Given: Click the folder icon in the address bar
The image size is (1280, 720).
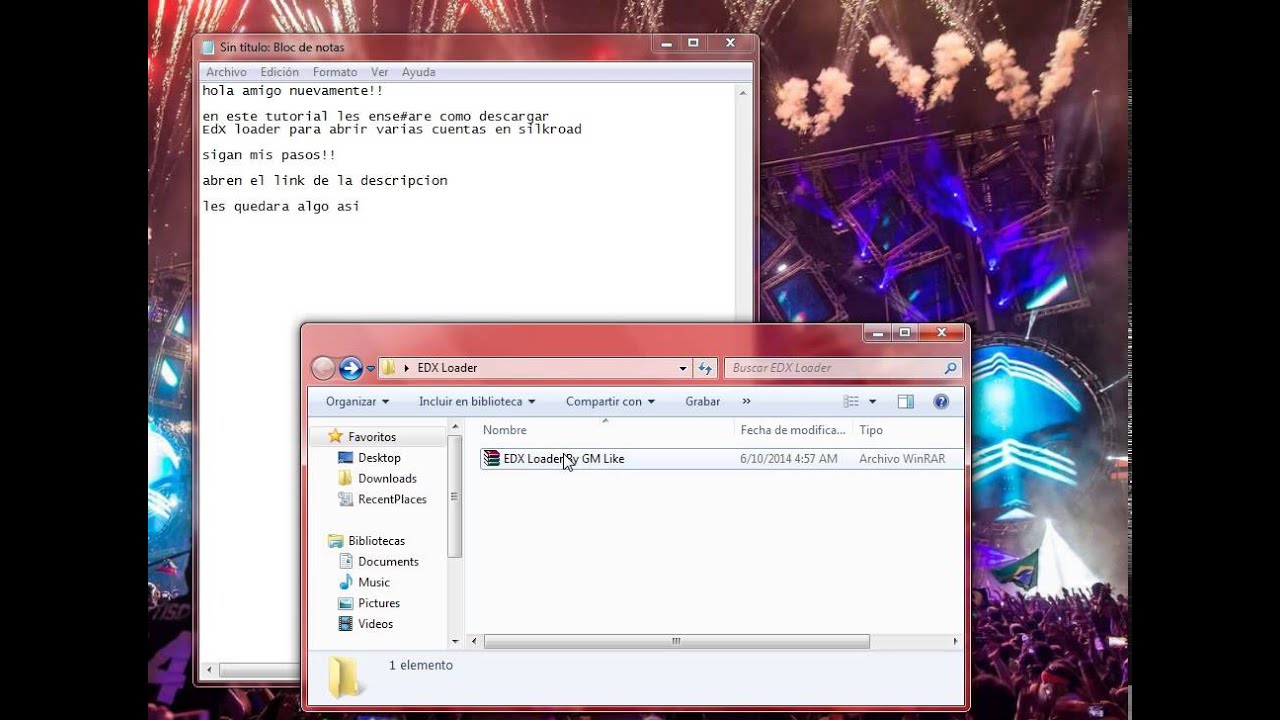Looking at the screenshot, I should point(389,368).
